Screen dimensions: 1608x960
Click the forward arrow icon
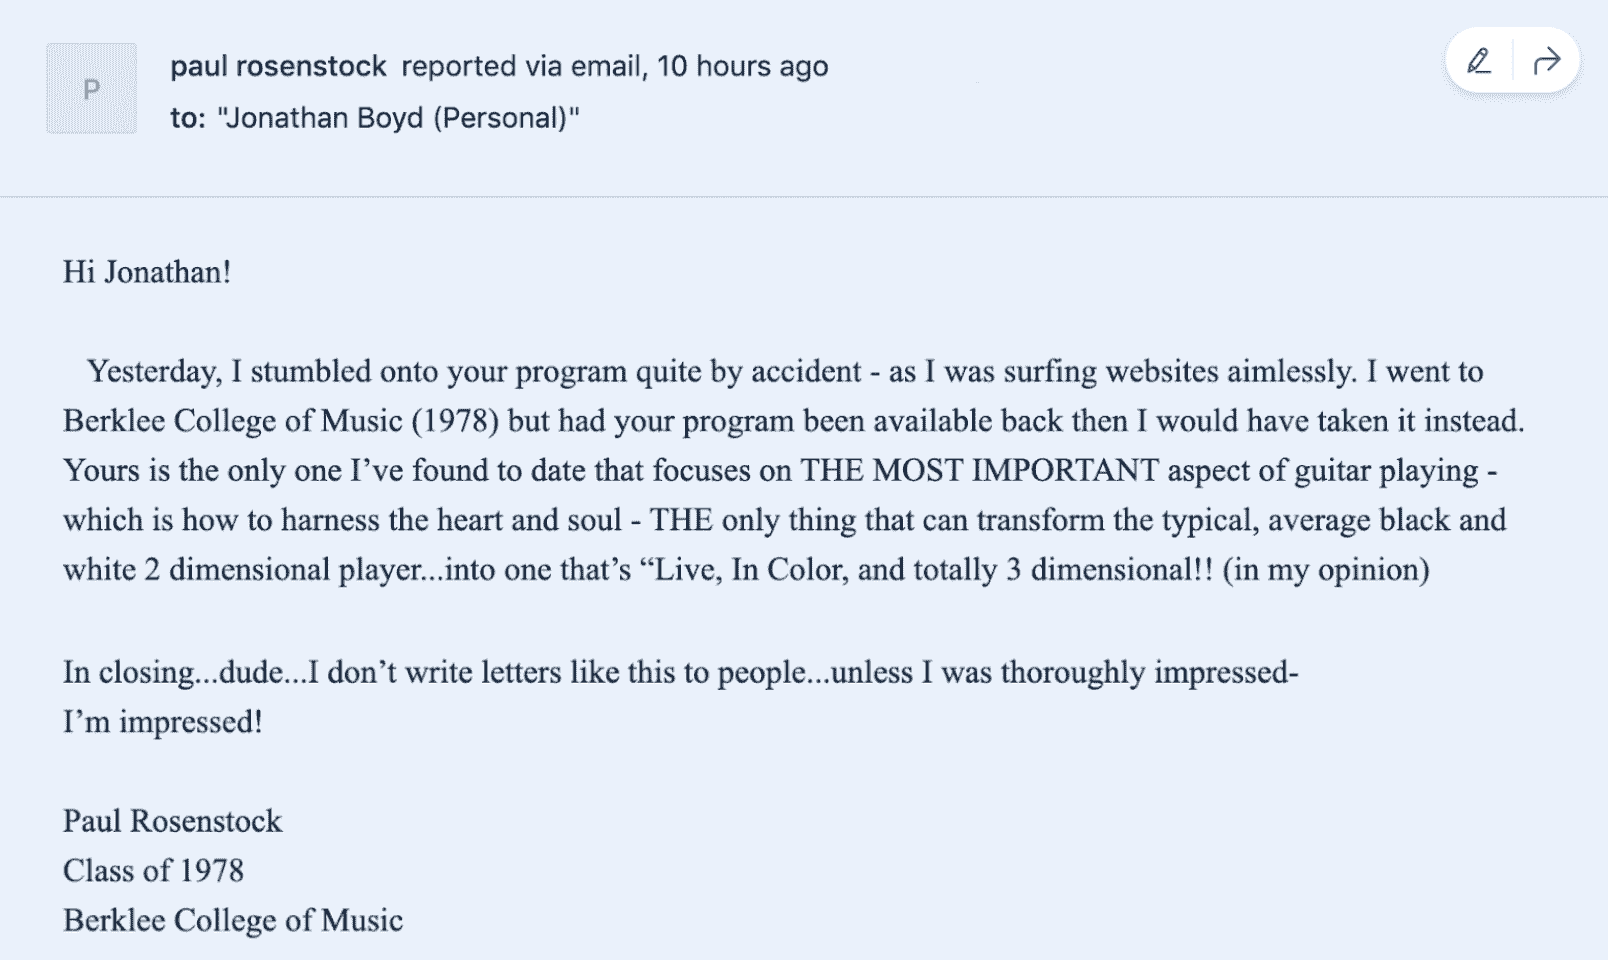(1546, 62)
